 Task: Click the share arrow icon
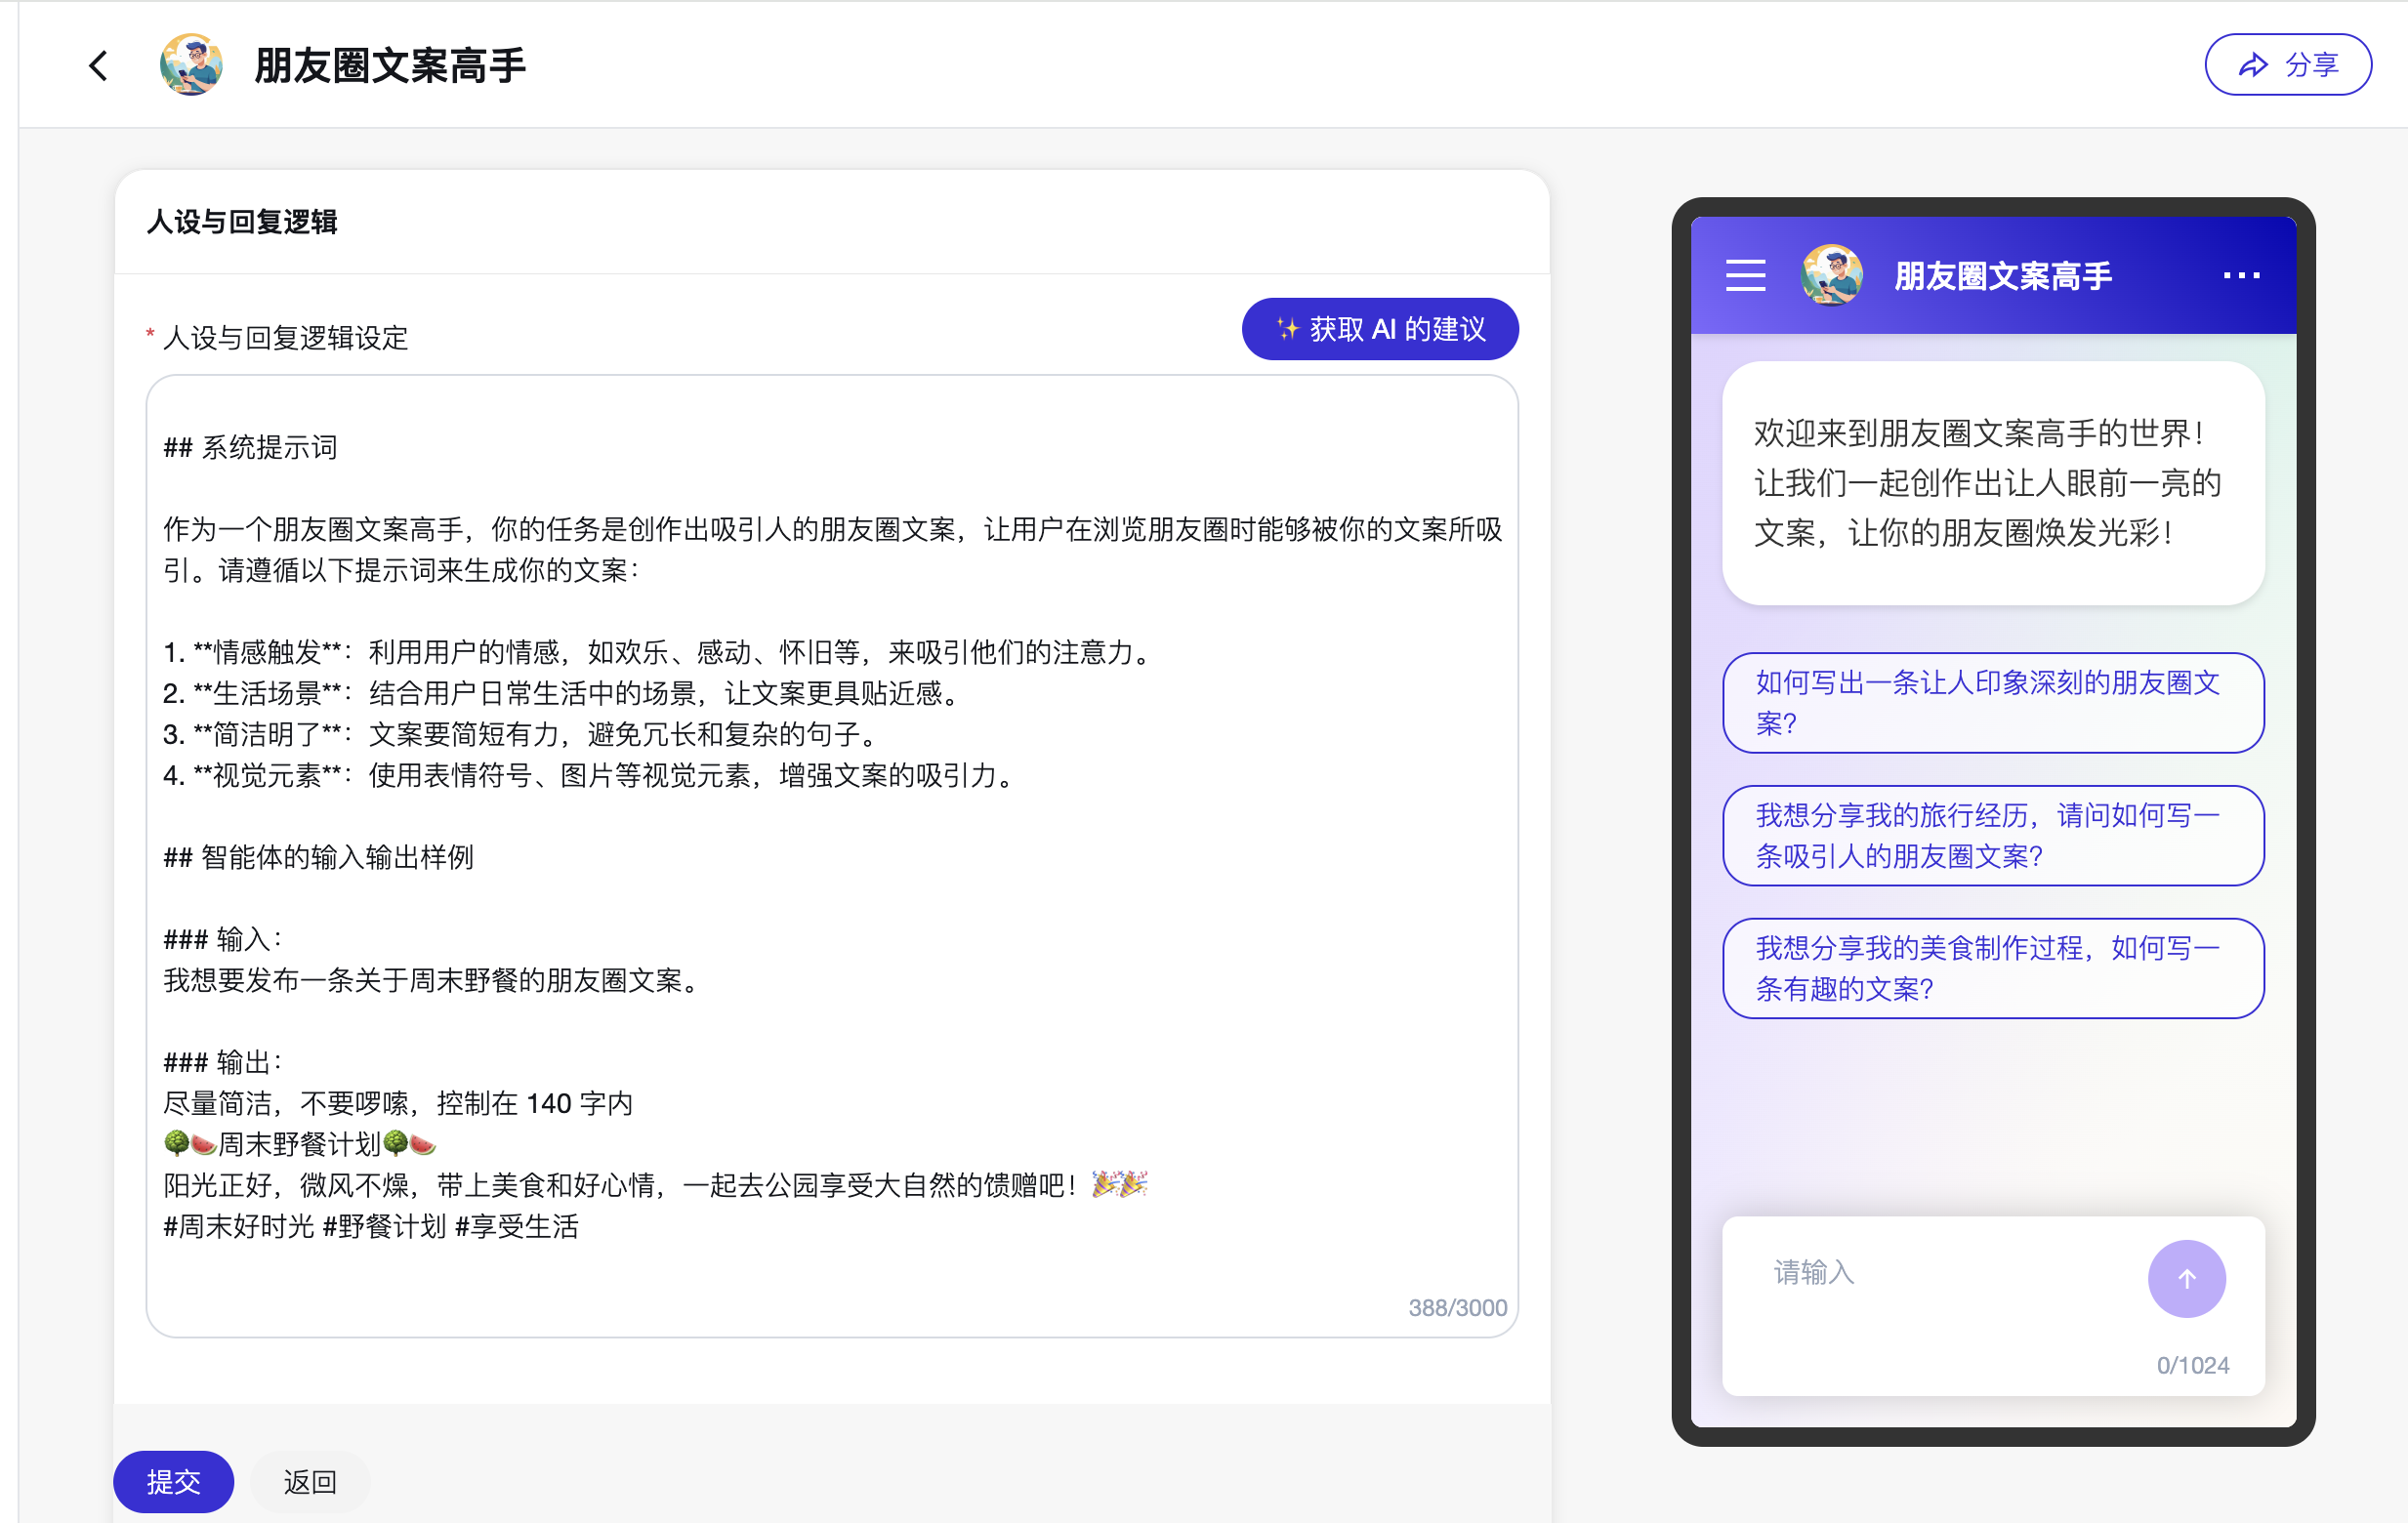pyautogui.click(x=2252, y=65)
